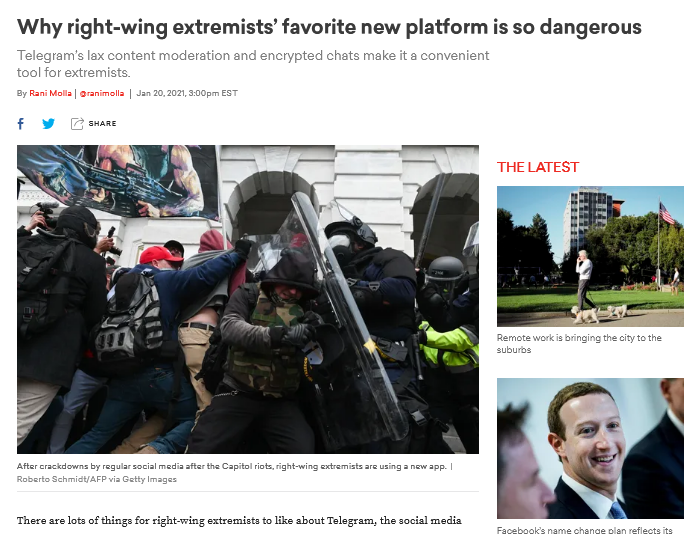Click the first paragraph about Telegram
Viewport: 688px width, 534px height.
click(x=239, y=521)
